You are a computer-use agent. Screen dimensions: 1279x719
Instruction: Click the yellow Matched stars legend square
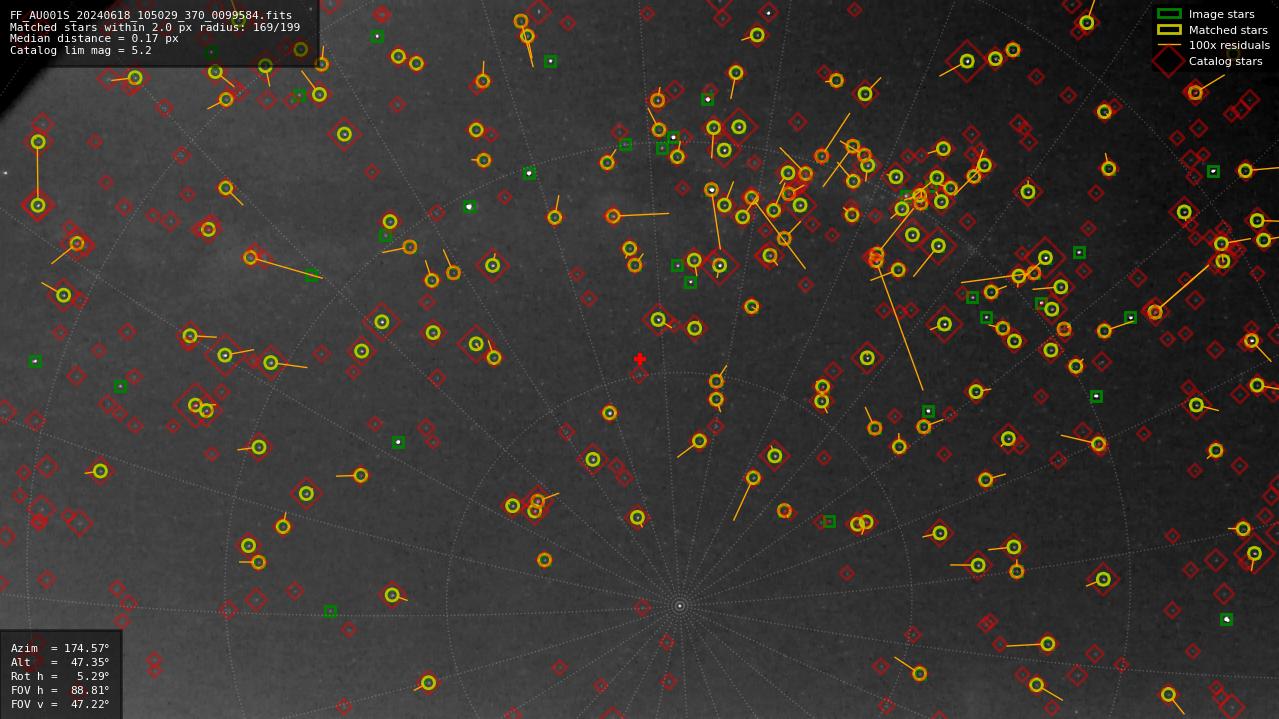pyautogui.click(x=1169, y=30)
